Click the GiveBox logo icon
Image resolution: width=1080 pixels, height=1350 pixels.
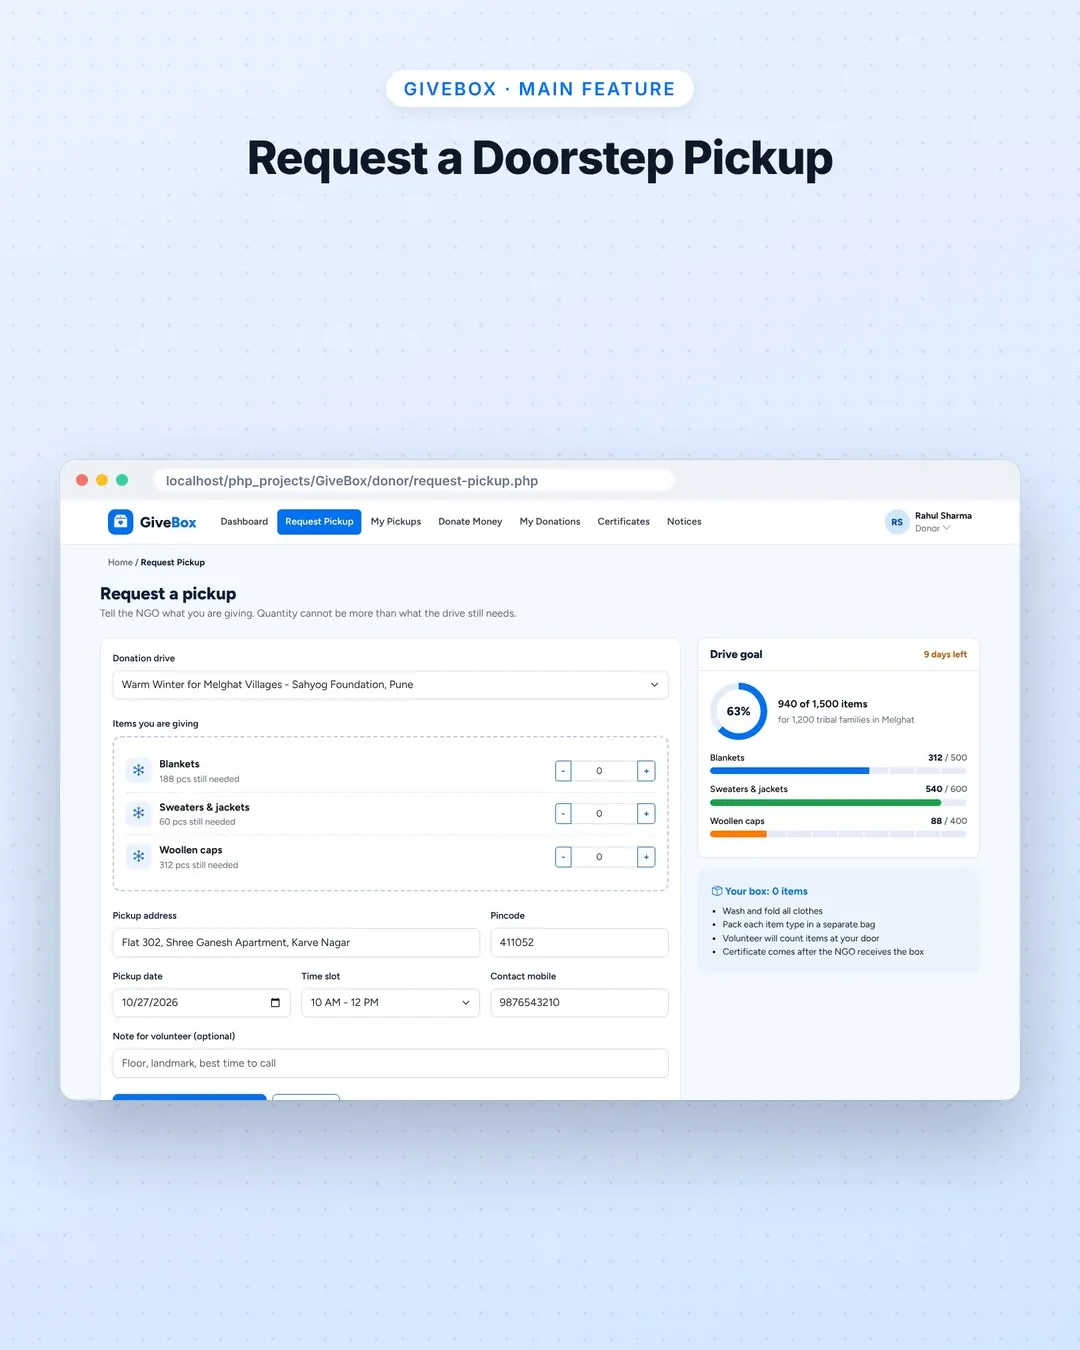click(x=120, y=521)
